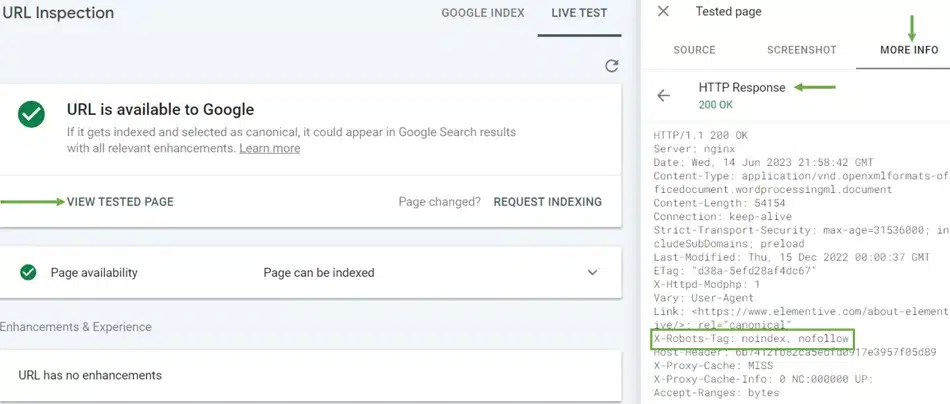The height and width of the screenshot is (404, 950).
Task: Open the Learn more link
Action: pyautogui.click(x=270, y=148)
